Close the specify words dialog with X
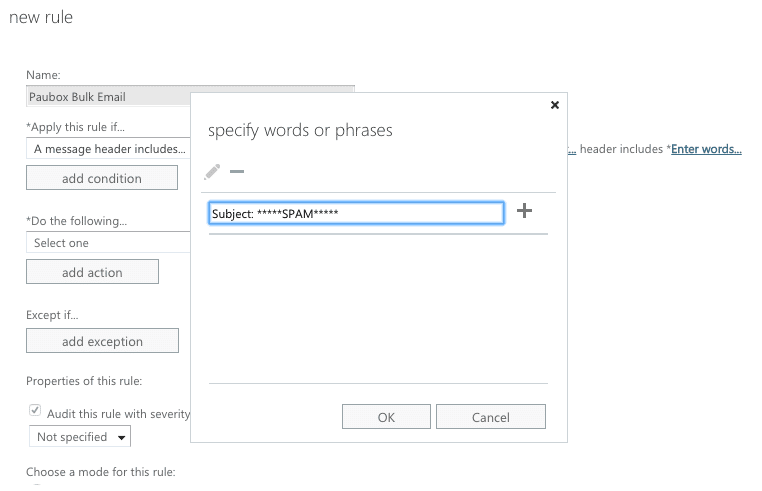This screenshot has width=762, height=491. (555, 104)
